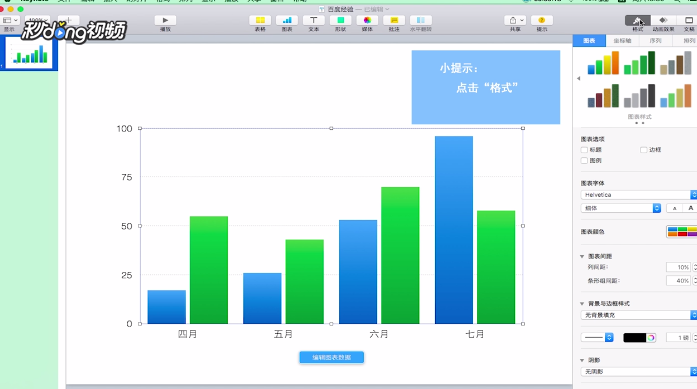Click the Play (播放) toolbar button
The image size is (697, 389).
[x=165, y=20]
